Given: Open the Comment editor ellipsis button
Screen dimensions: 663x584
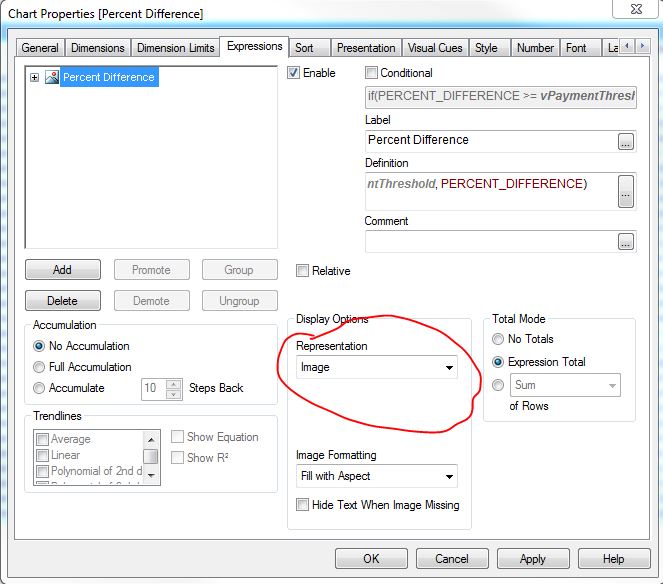Looking at the screenshot, I should pyautogui.click(x=626, y=241).
